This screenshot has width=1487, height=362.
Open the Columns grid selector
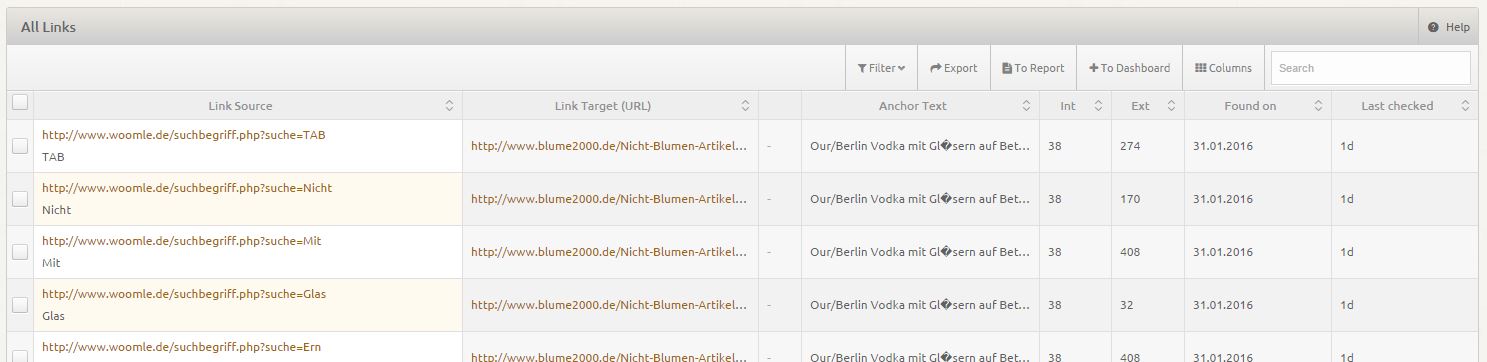(x=1224, y=68)
